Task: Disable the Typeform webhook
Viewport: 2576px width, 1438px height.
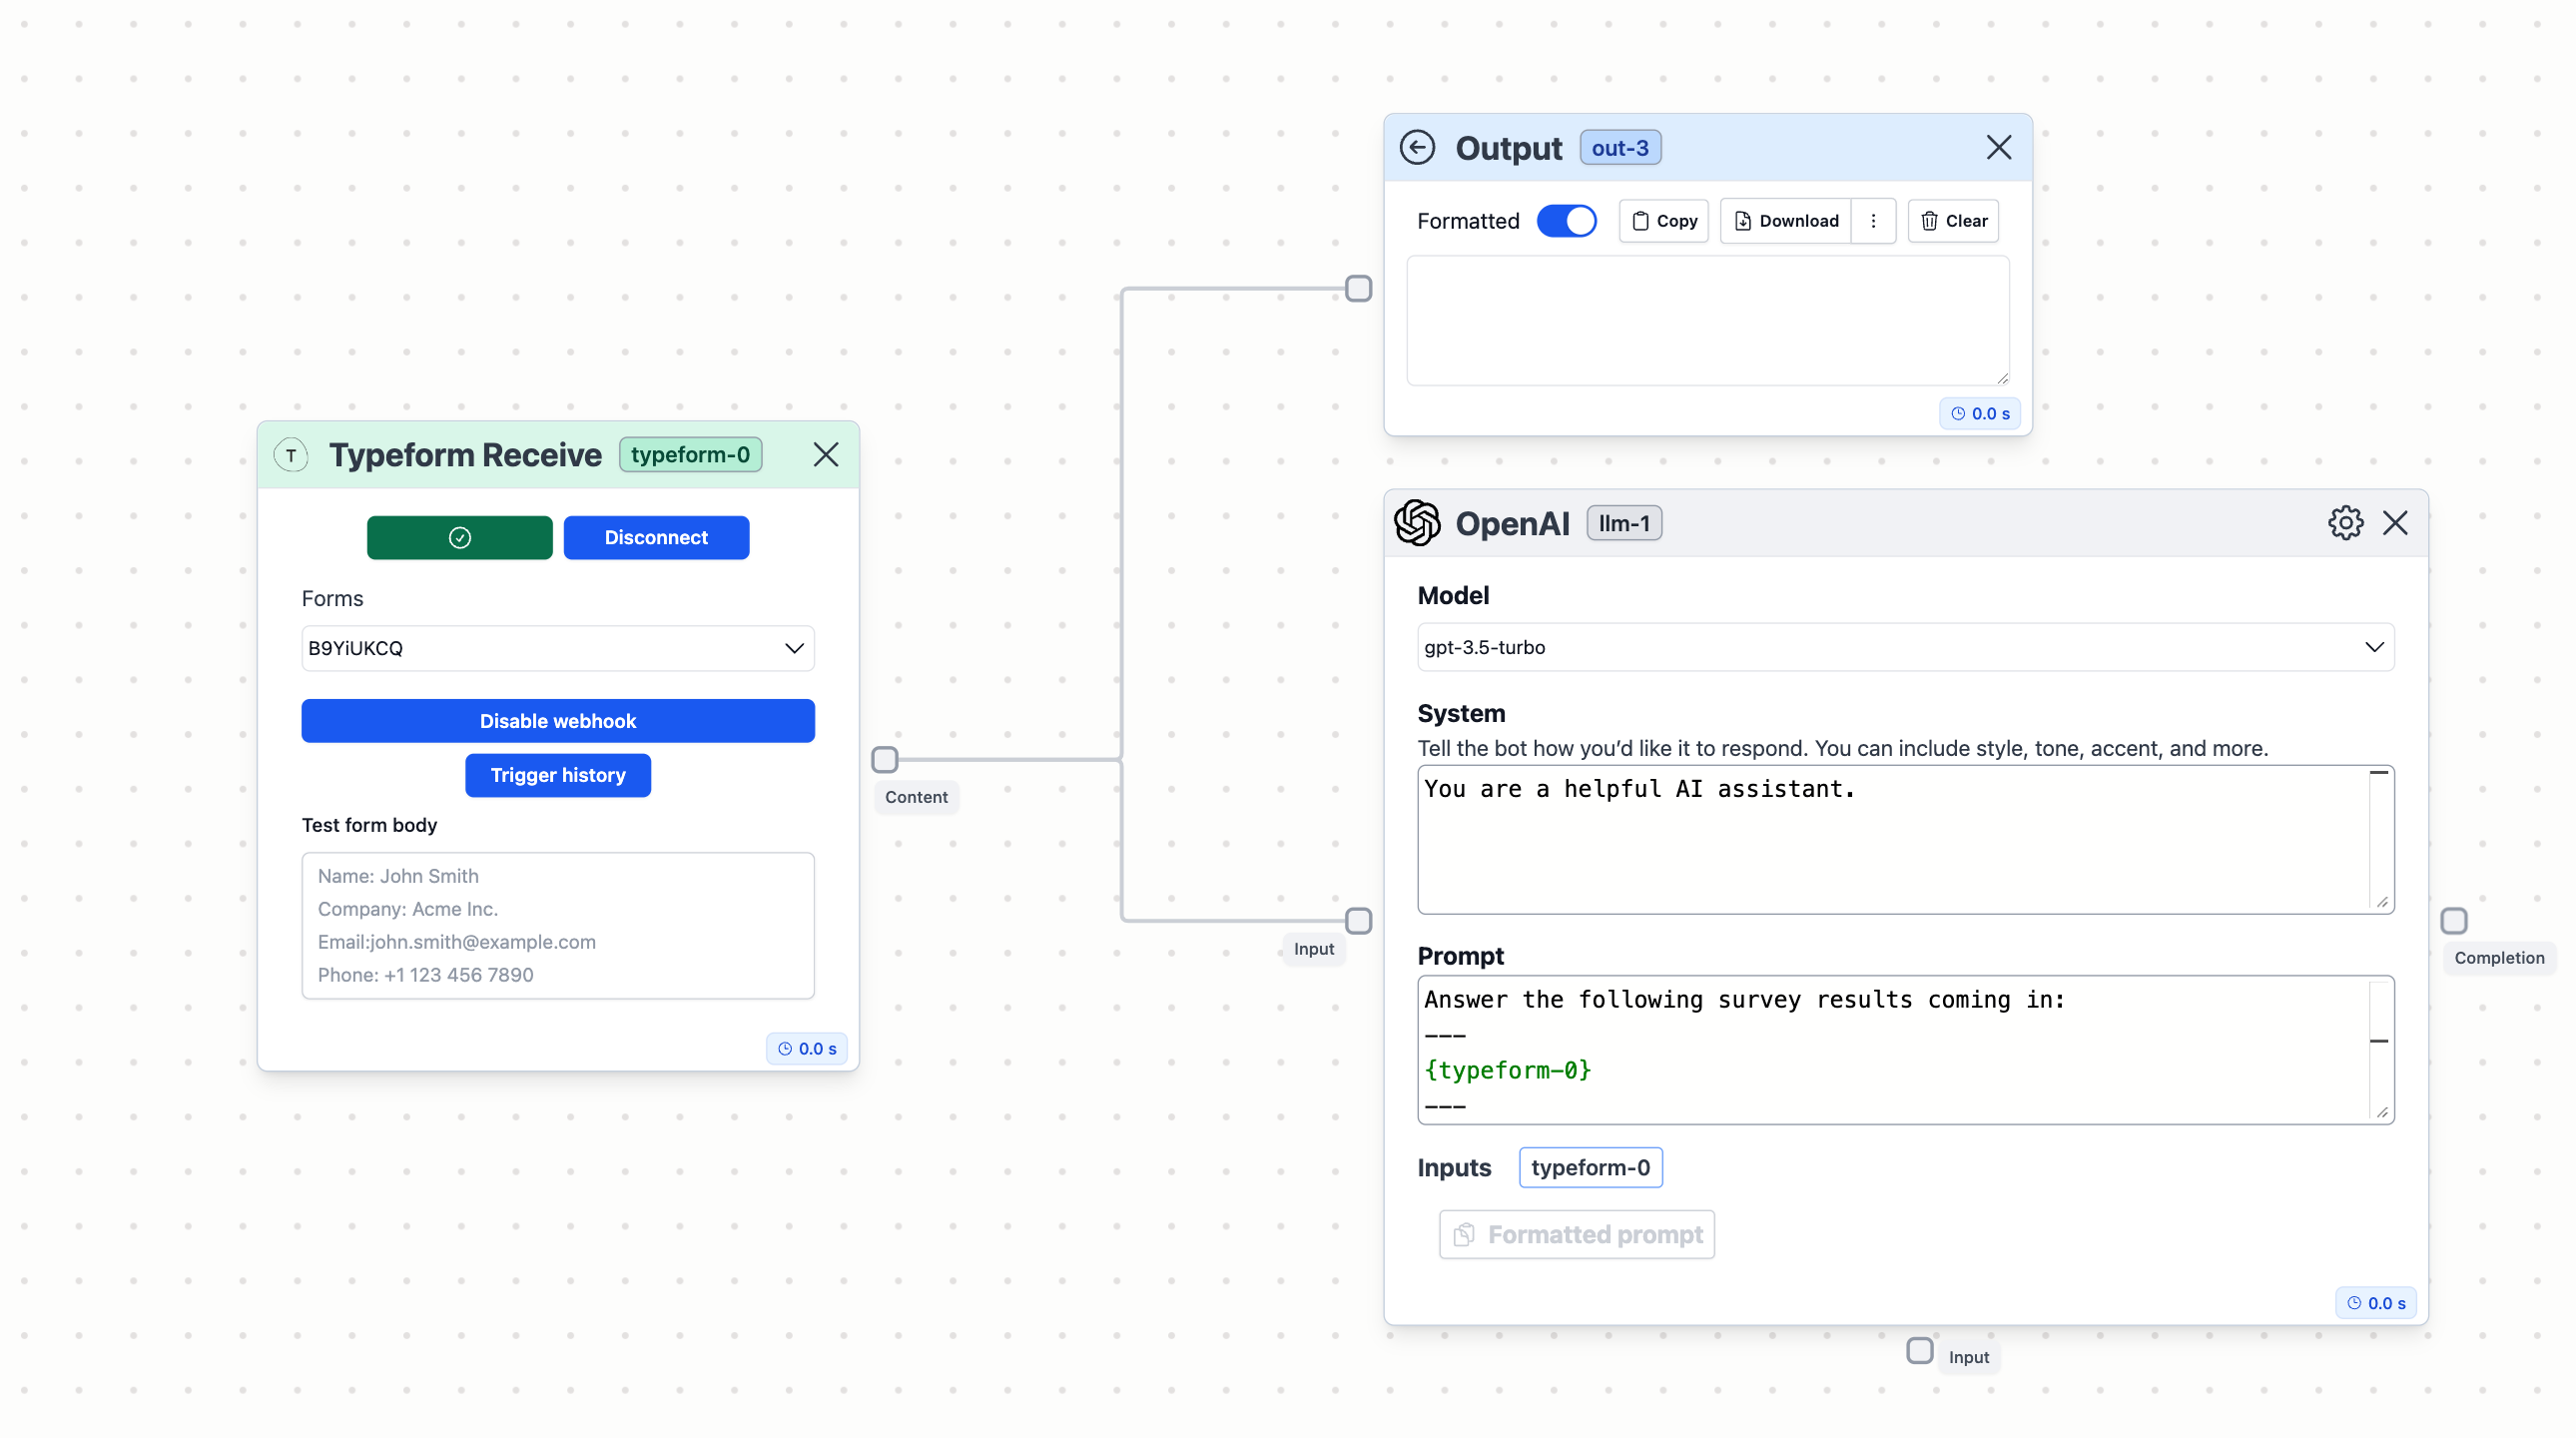Action: coord(558,721)
